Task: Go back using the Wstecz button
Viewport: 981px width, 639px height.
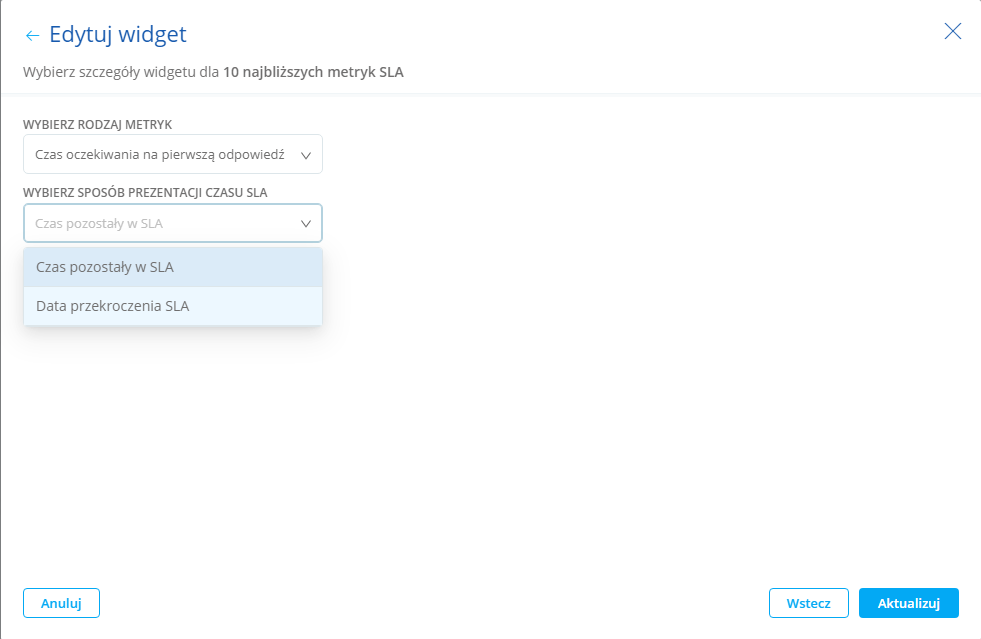Action: (808, 603)
